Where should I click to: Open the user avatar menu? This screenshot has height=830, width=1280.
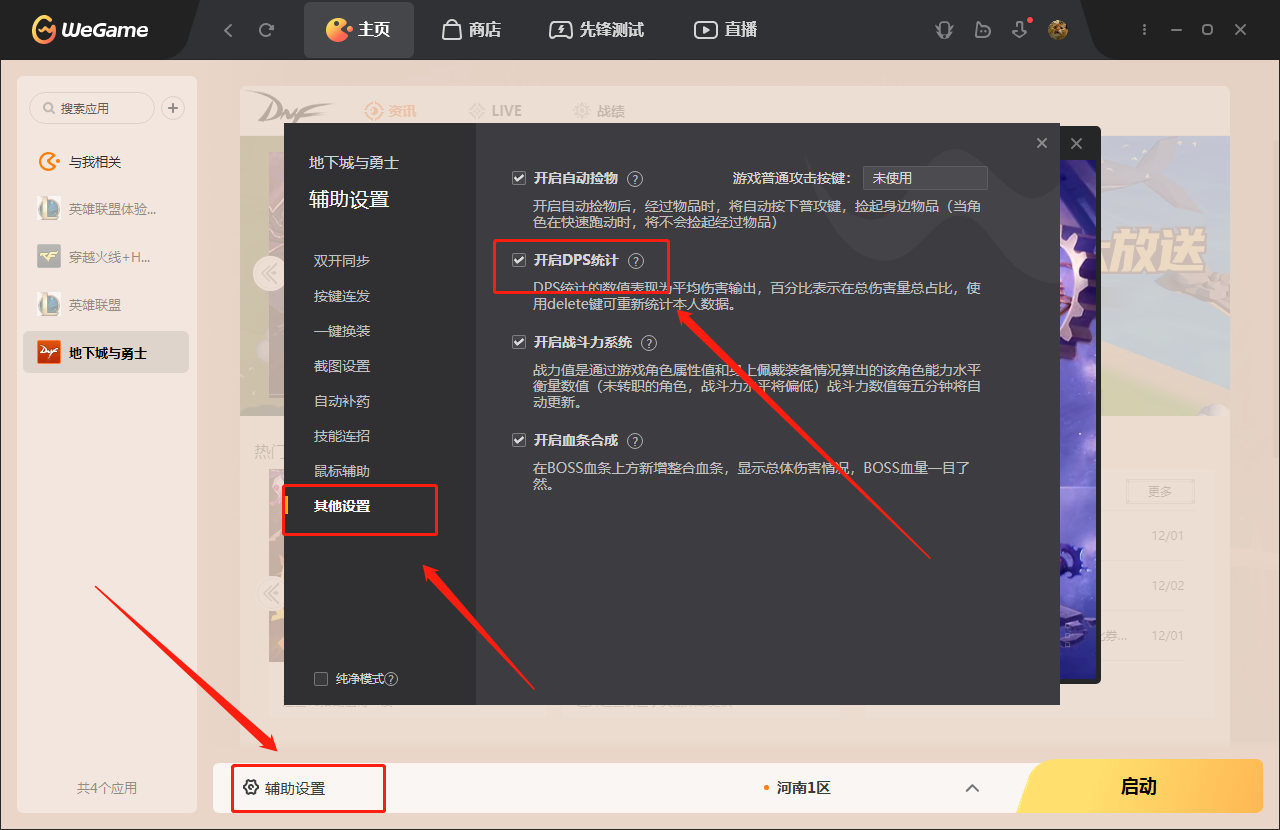pyautogui.click(x=1058, y=30)
